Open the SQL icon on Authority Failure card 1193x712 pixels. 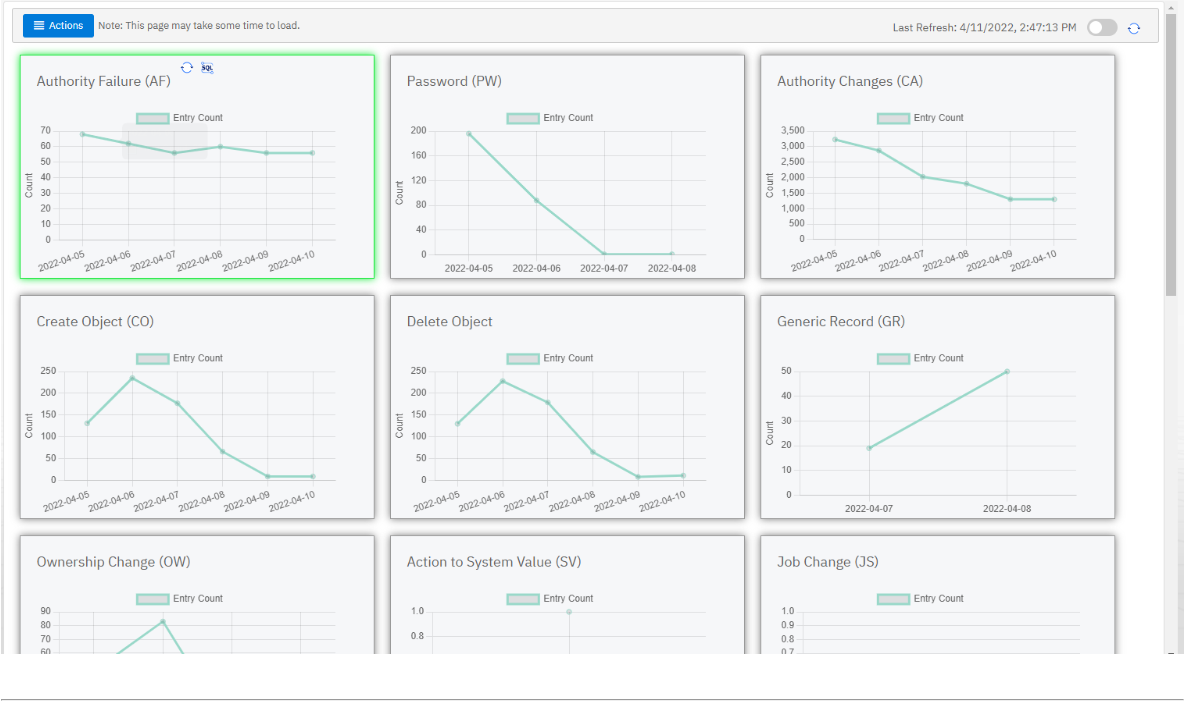pos(207,68)
